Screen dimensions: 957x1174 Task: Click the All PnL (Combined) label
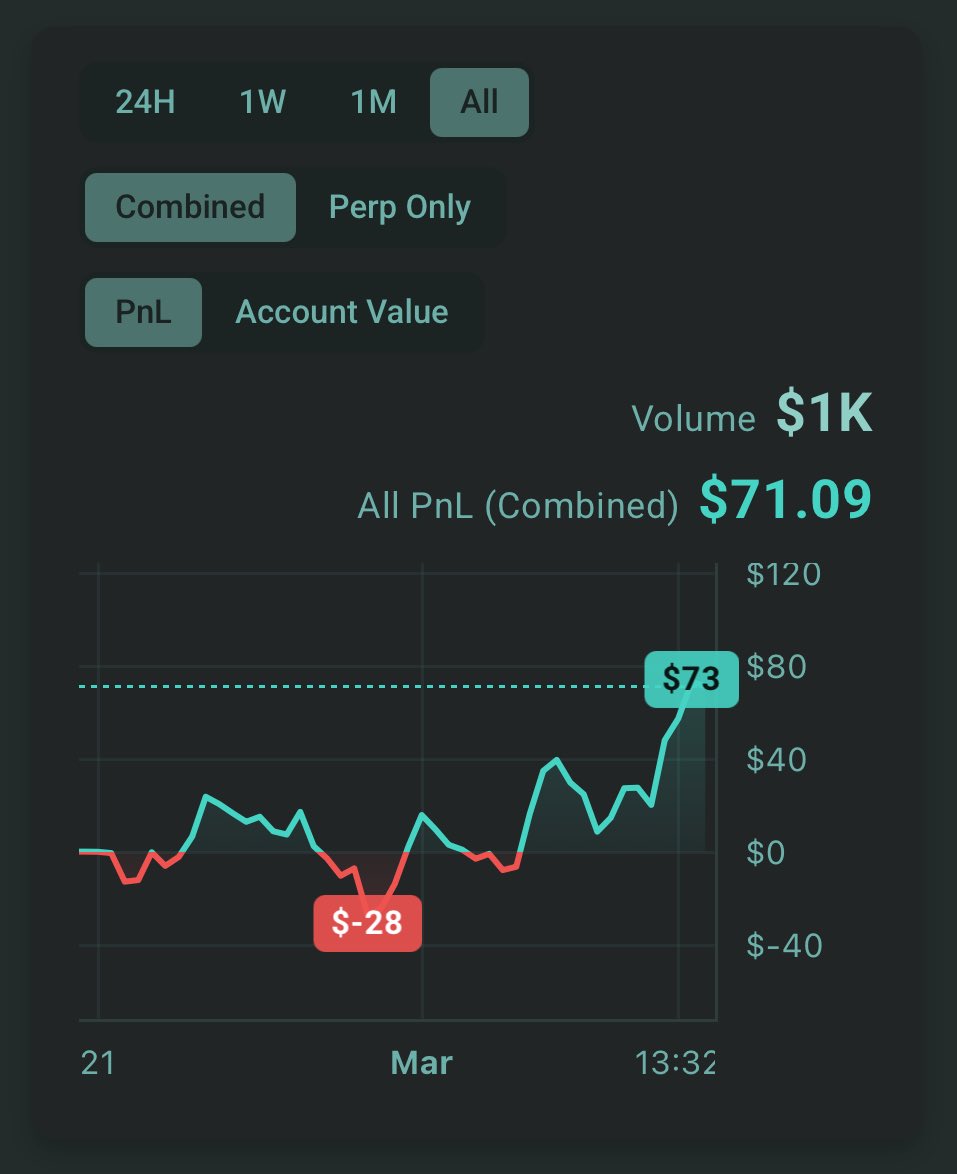518,506
